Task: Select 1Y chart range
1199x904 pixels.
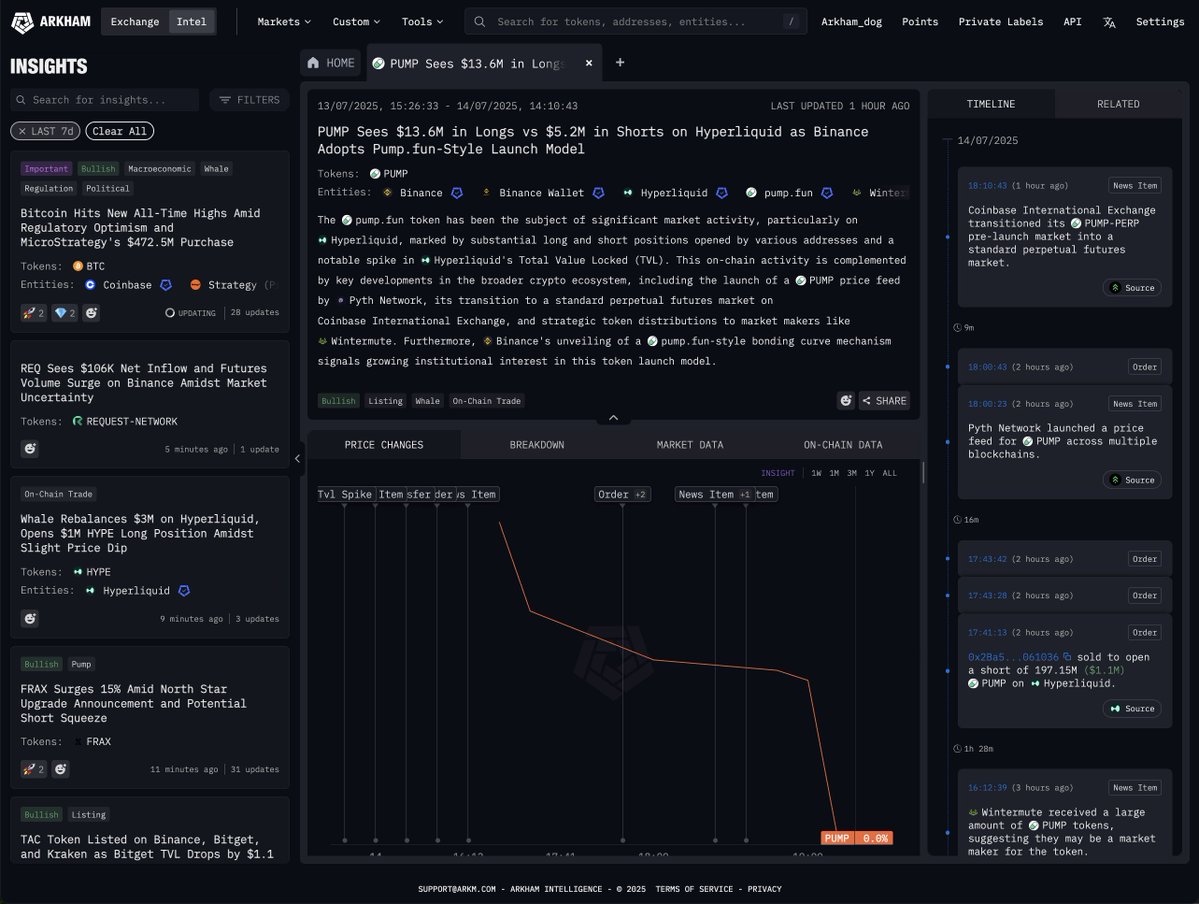Action: 869,473
